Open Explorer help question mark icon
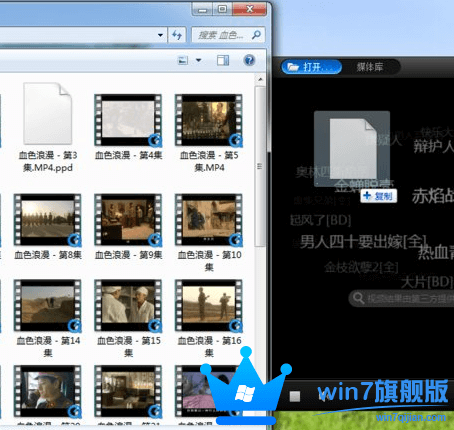The image size is (454, 430). (249, 60)
